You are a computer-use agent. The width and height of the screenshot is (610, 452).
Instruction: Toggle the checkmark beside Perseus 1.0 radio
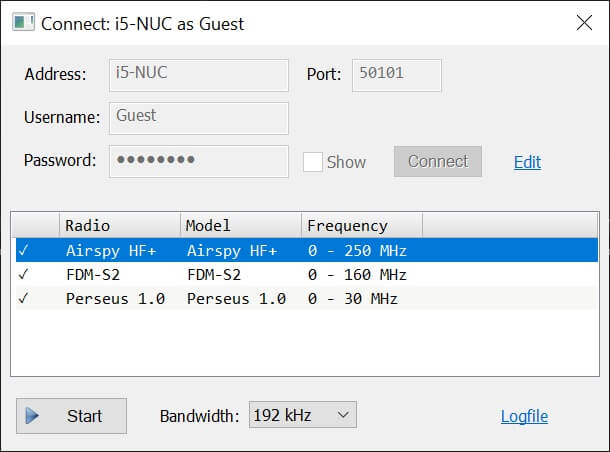tap(23, 298)
